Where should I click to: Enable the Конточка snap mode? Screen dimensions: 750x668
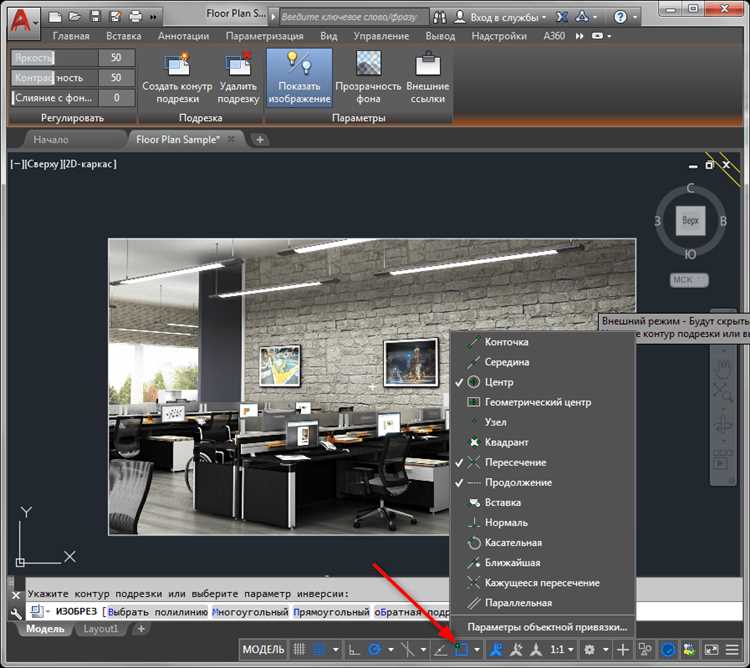[506, 342]
